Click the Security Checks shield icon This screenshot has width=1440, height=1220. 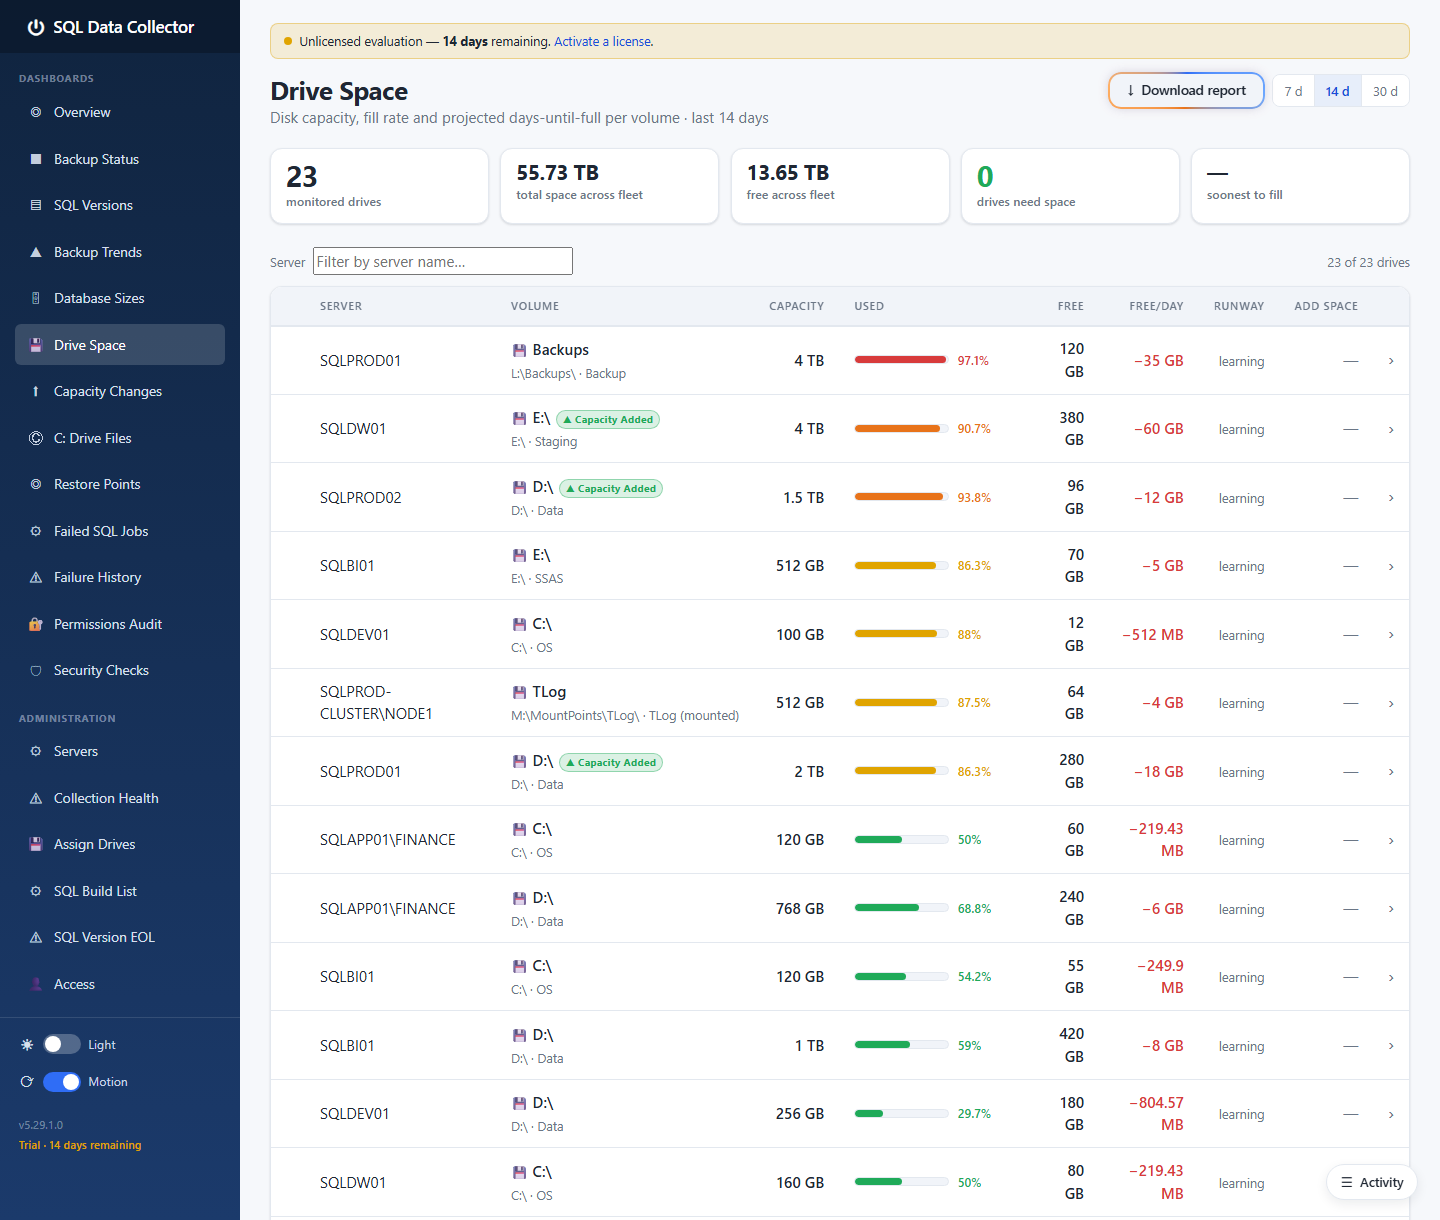(36, 670)
